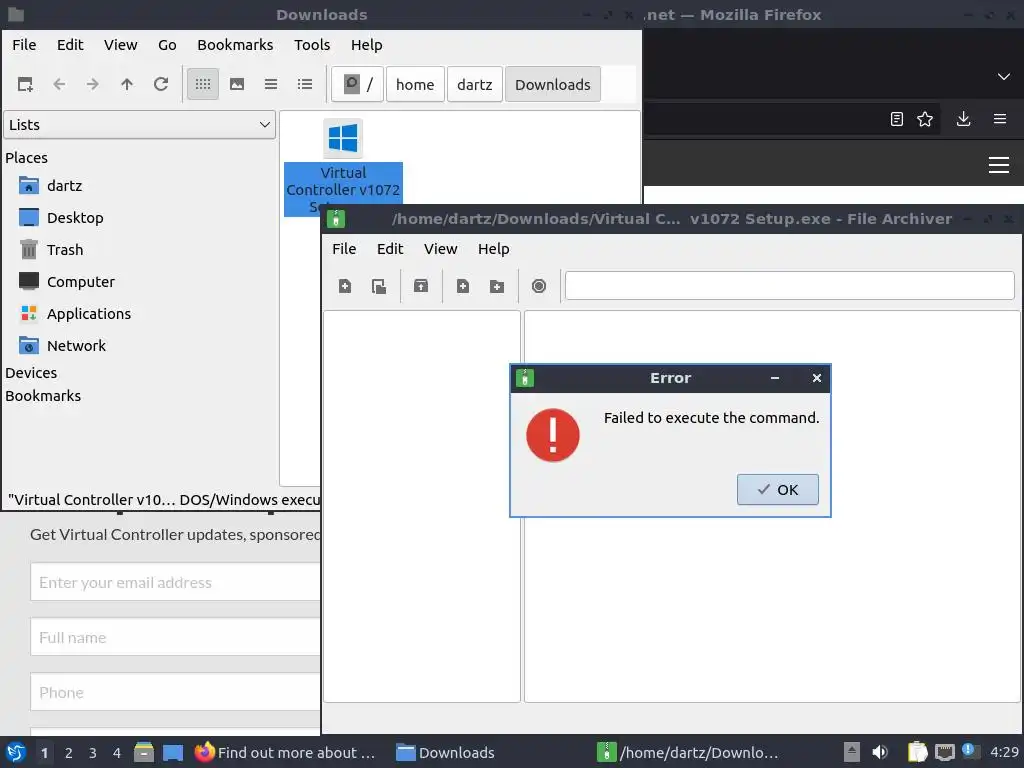Click add folder icon in File Archiver
This screenshot has width=1024, height=768.
pyautogui.click(x=497, y=286)
